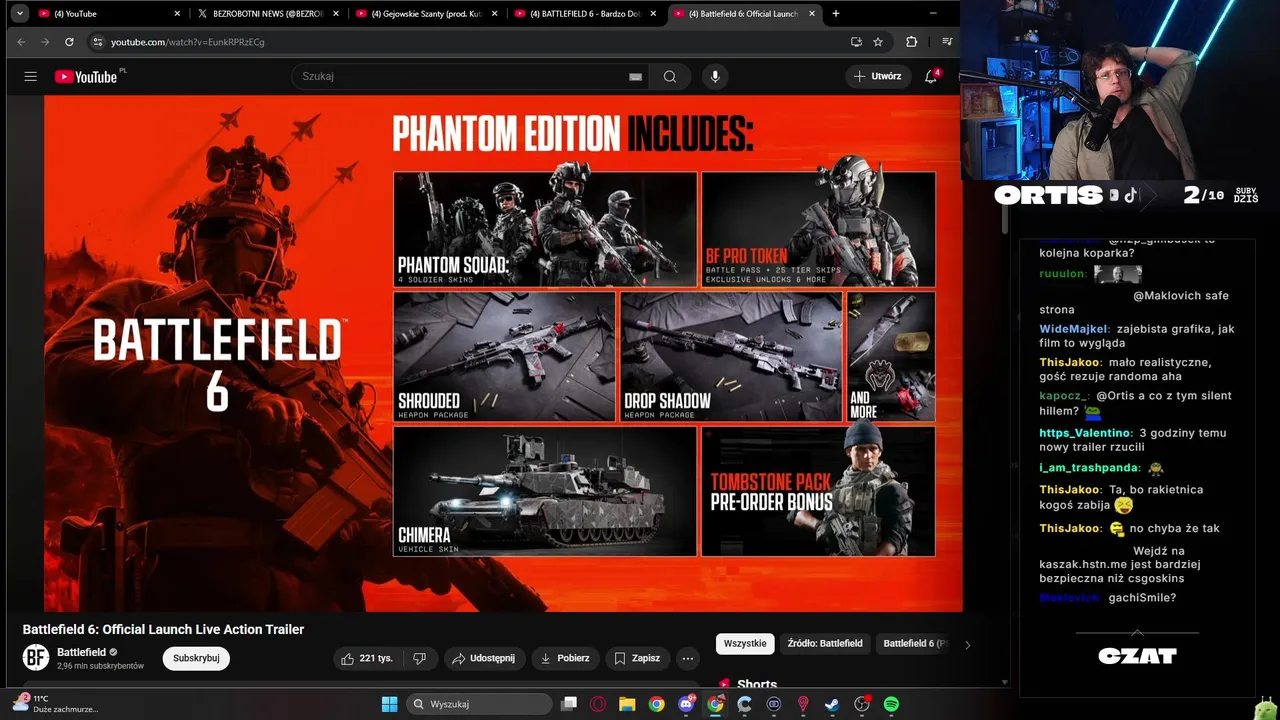Click the Subskrybuj button

[x=196, y=658]
